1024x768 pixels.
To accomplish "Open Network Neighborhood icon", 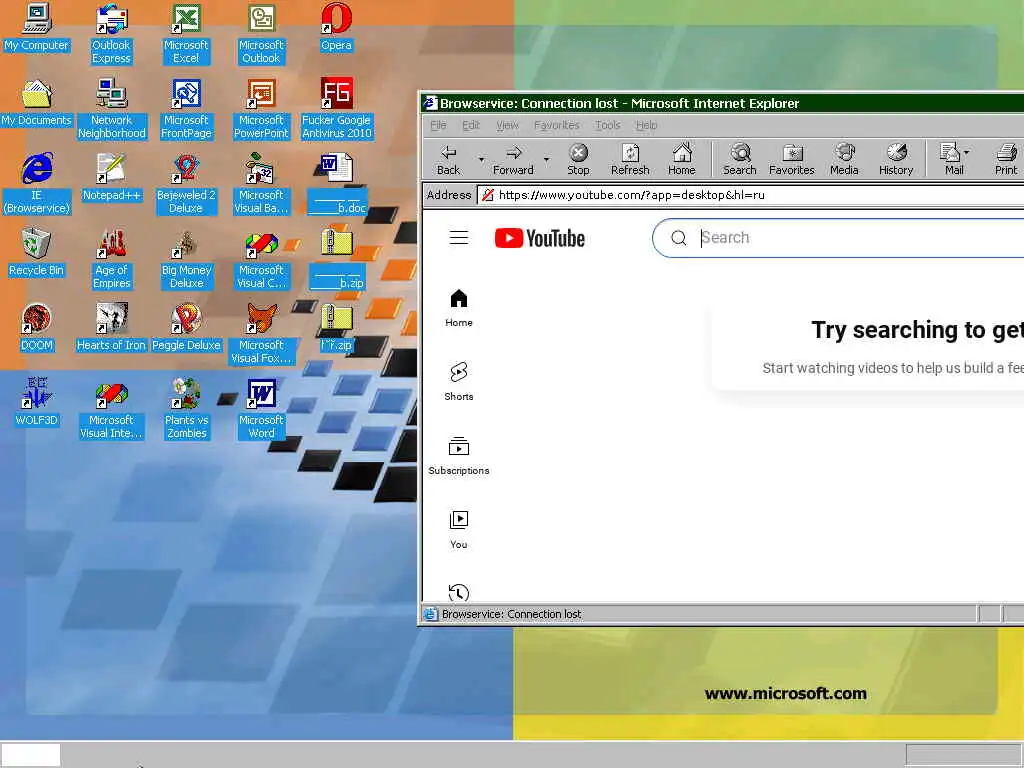I will [112, 109].
